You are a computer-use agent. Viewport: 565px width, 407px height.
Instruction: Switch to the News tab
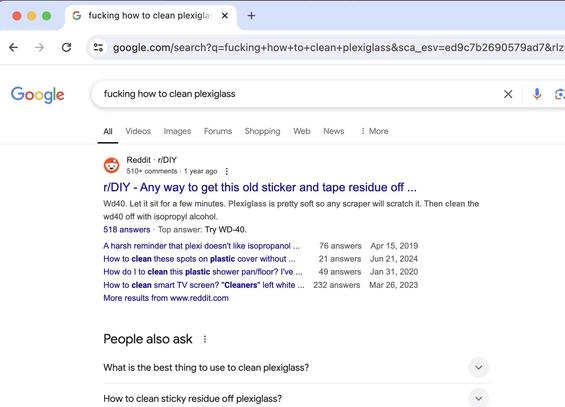coord(334,131)
